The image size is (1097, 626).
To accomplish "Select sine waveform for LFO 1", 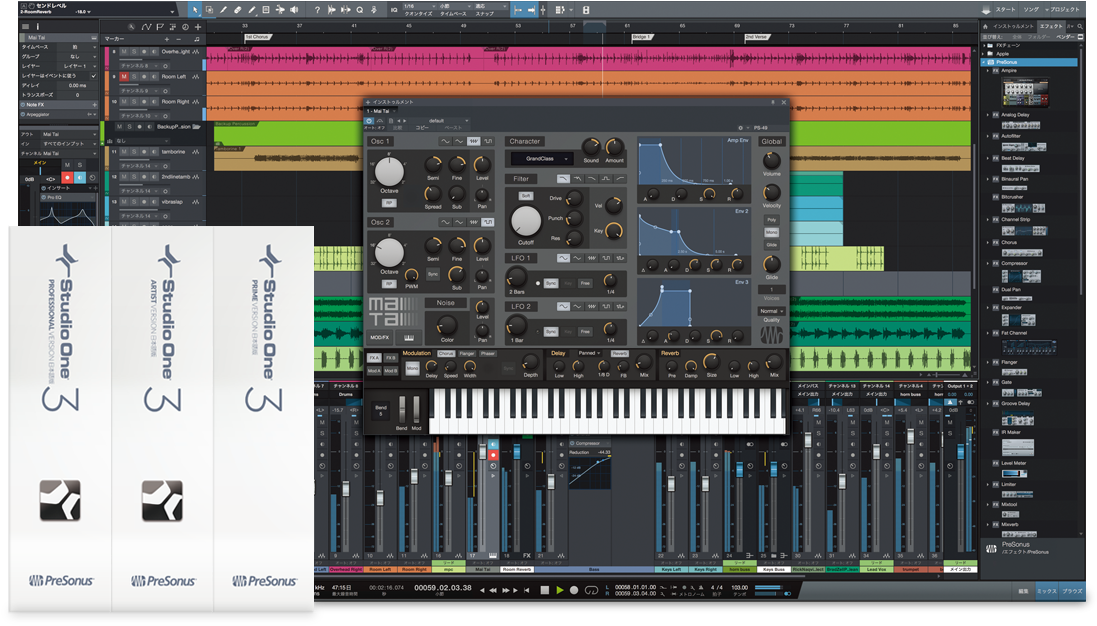I will [x=562, y=258].
